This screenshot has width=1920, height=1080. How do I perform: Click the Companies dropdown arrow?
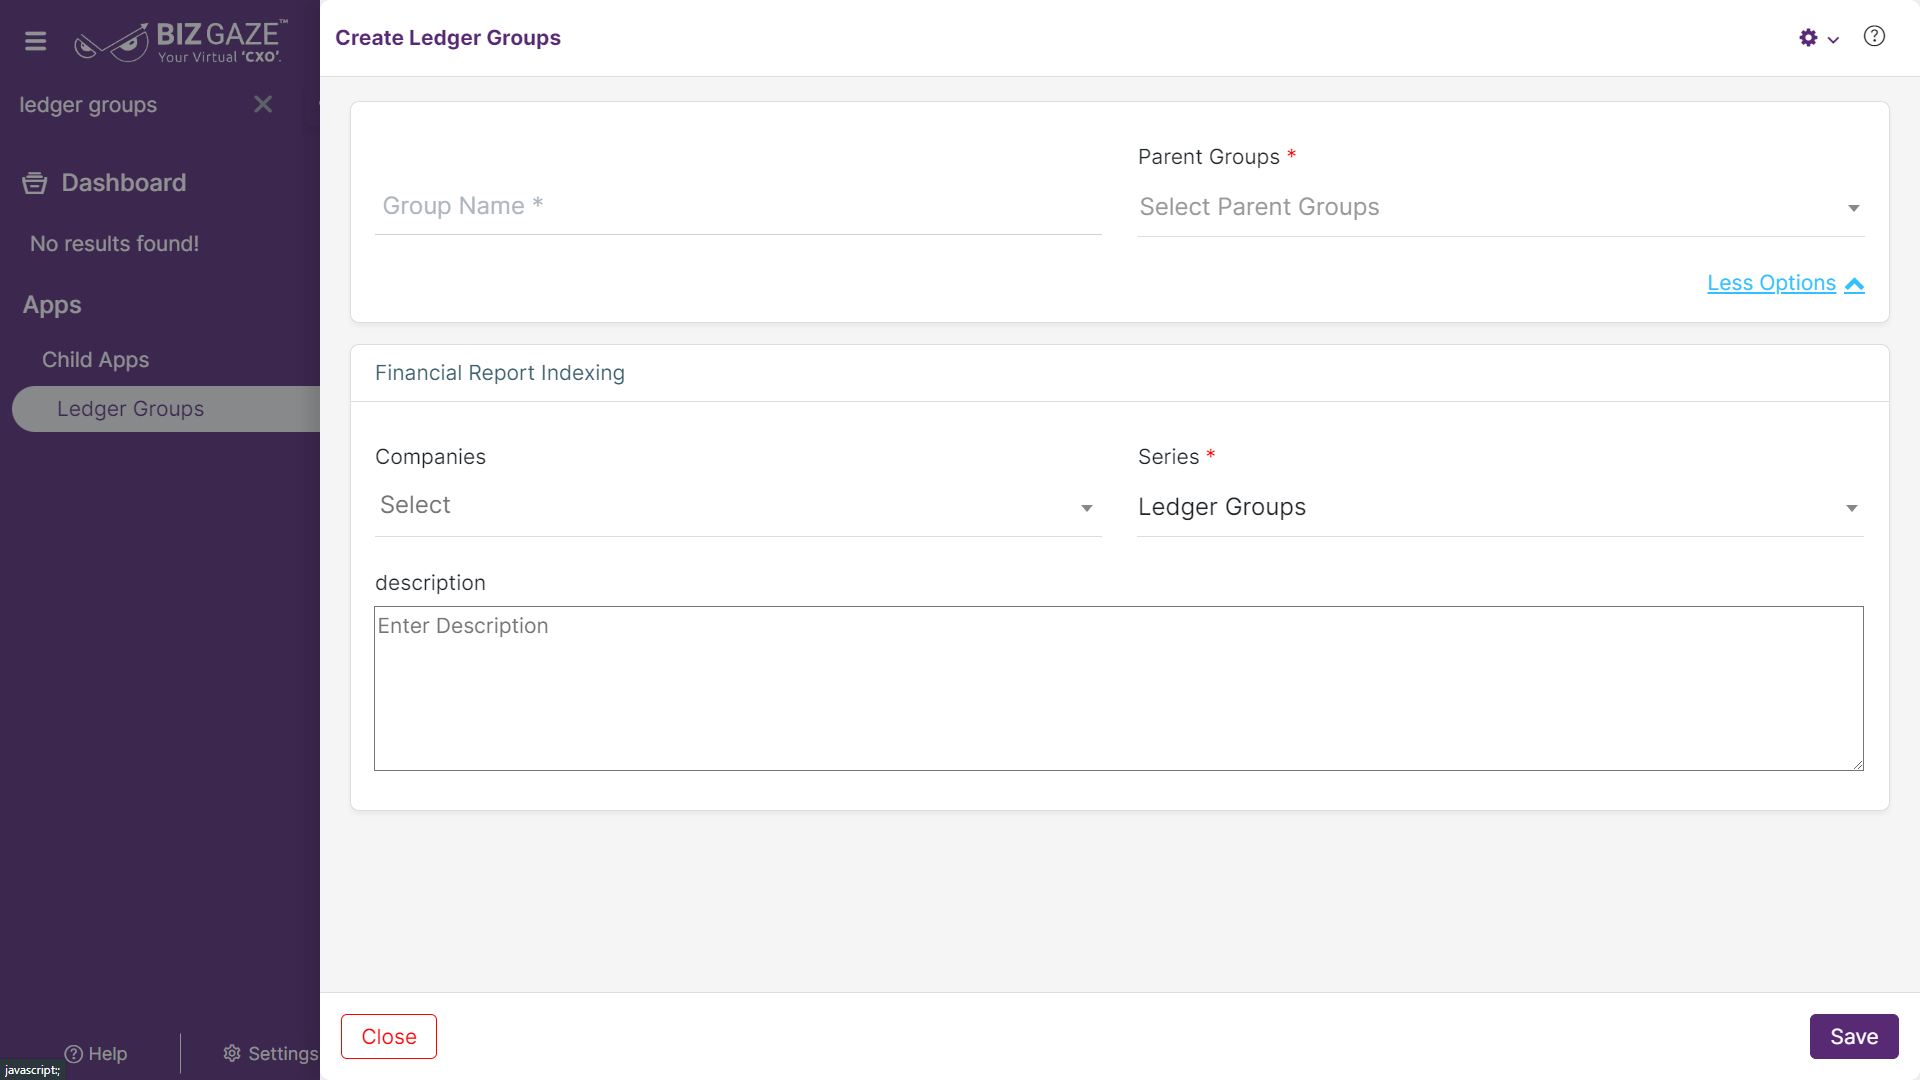[1086, 509]
